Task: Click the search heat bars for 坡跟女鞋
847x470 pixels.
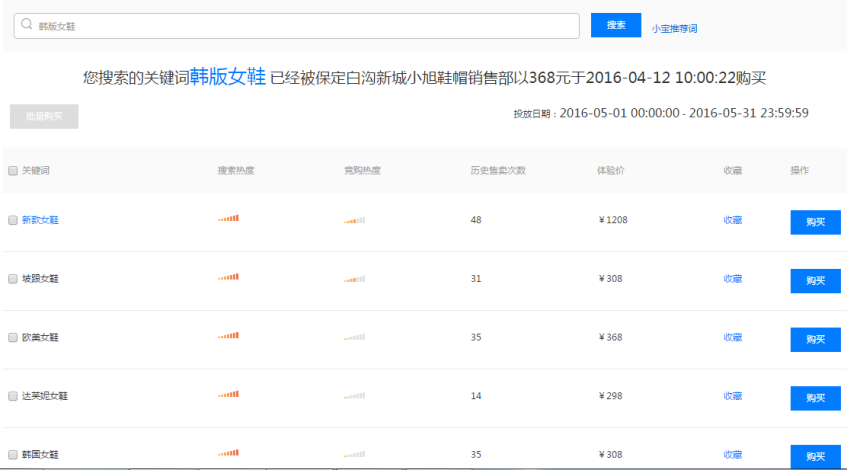Action: point(228,278)
